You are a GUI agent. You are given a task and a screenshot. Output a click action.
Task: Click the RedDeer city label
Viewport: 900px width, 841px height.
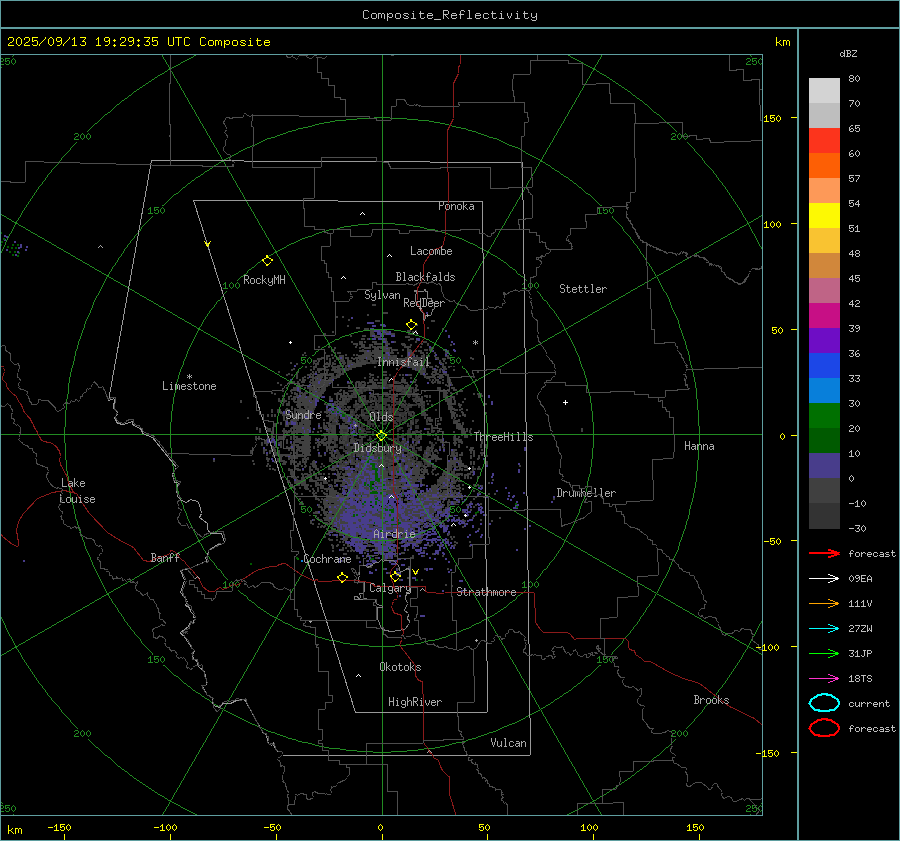click(424, 303)
